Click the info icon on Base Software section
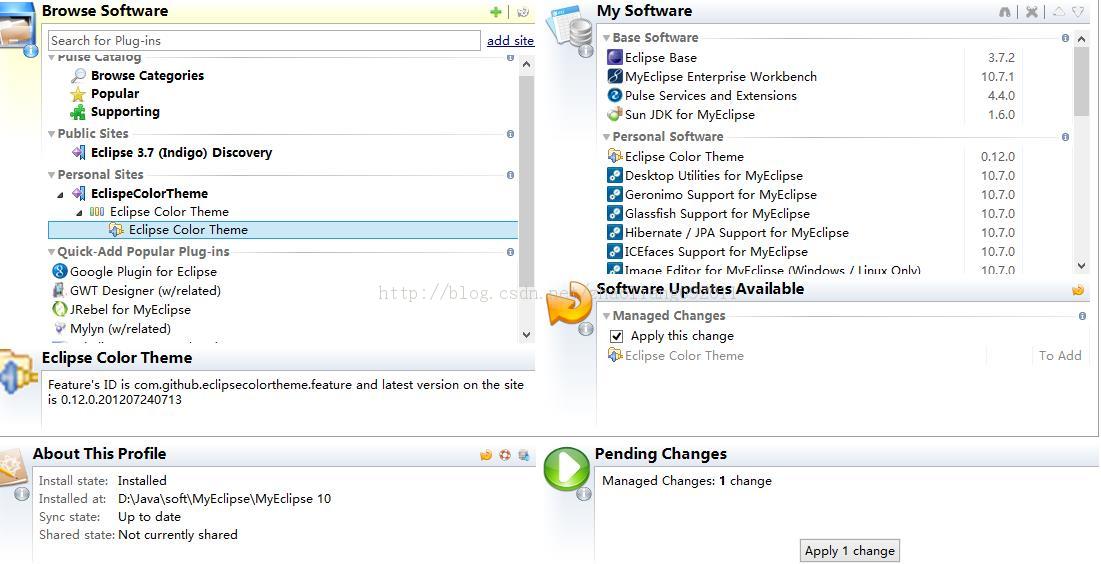The image size is (1101, 564). (1065, 38)
